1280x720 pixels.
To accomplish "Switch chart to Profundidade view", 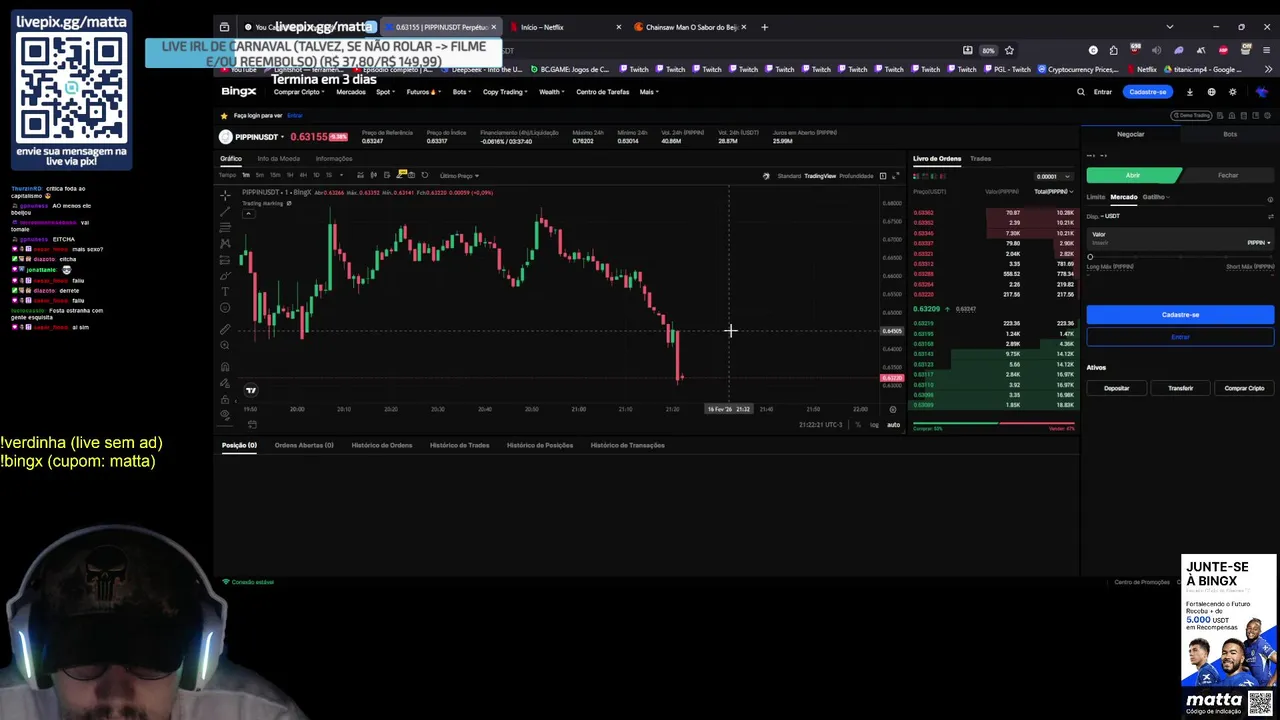I will pos(856,176).
